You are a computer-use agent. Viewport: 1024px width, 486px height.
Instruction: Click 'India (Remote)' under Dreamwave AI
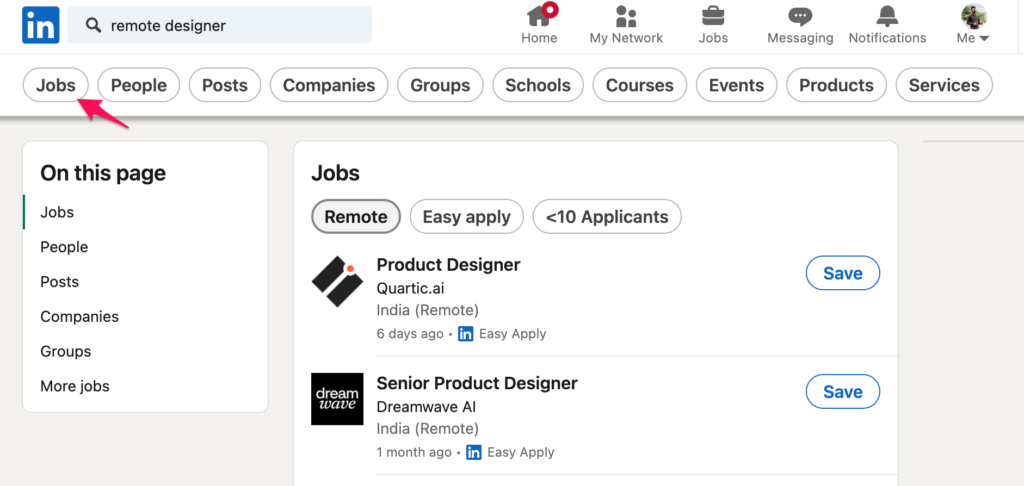coord(428,429)
